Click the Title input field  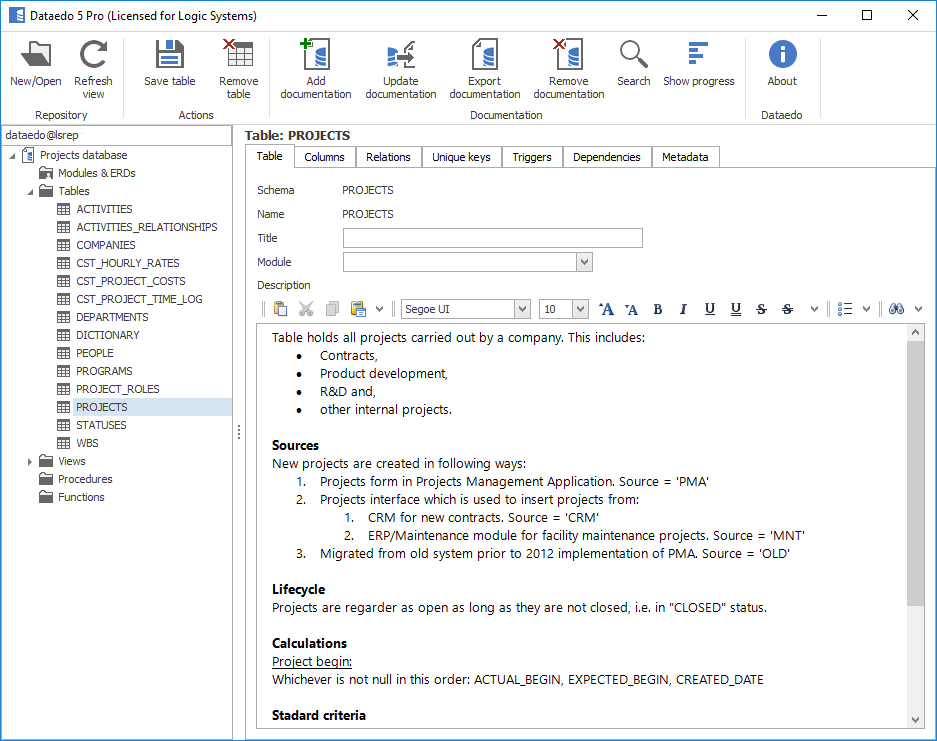pyautogui.click(x=492, y=238)
